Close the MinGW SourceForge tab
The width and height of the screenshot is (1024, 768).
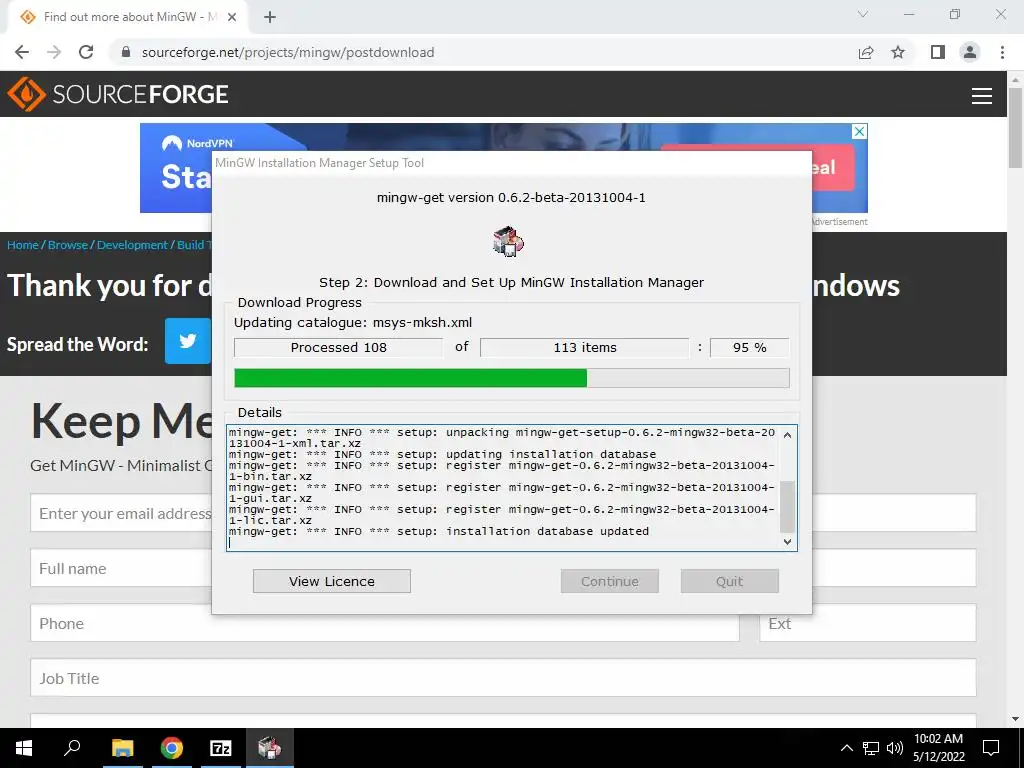(x=232, y=17)
